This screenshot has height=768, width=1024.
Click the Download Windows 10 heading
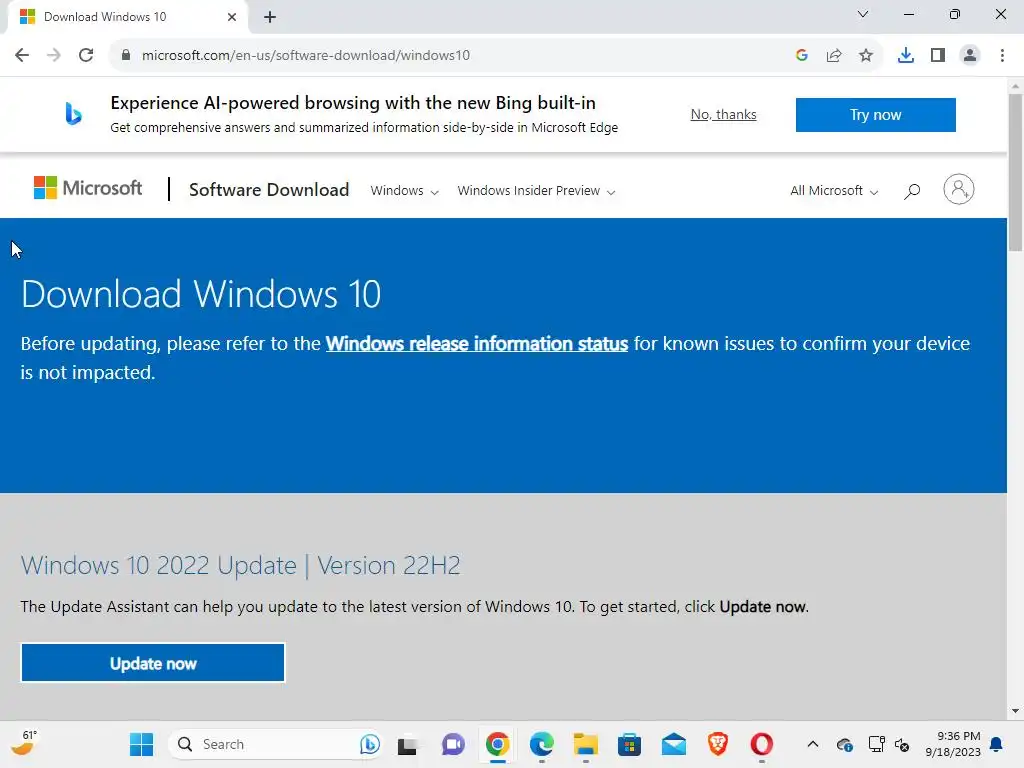point(201,294)
